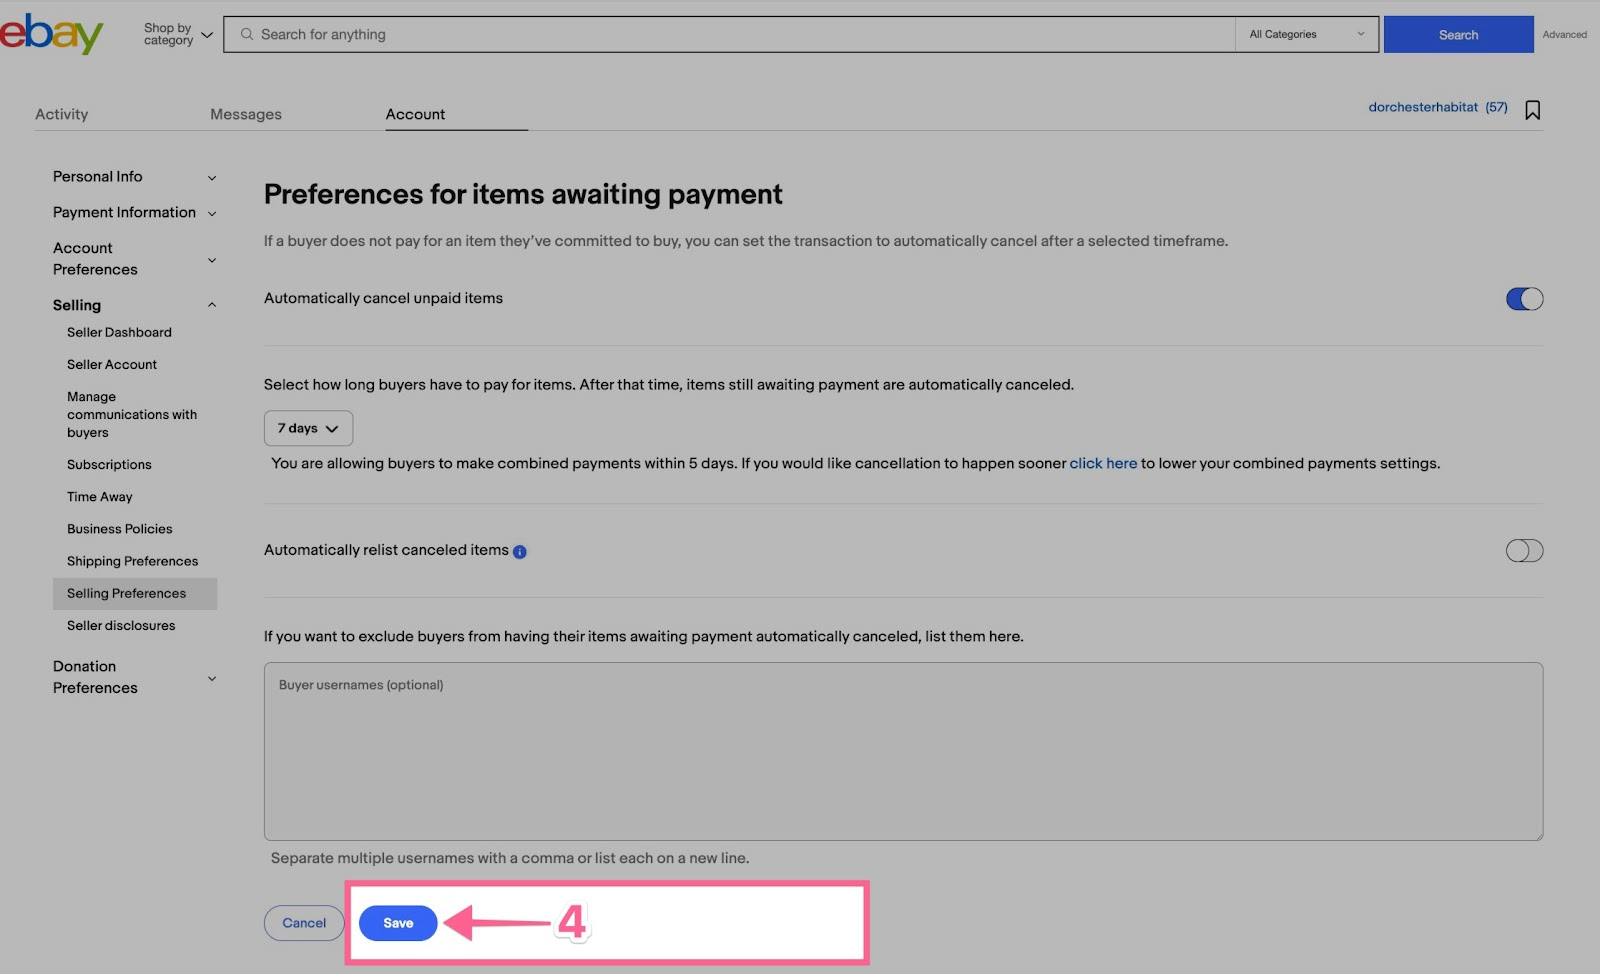Viewport: 1600px width, 974px height.
Task: Click the magnifier icon in search bar
Action: (247, 34)
